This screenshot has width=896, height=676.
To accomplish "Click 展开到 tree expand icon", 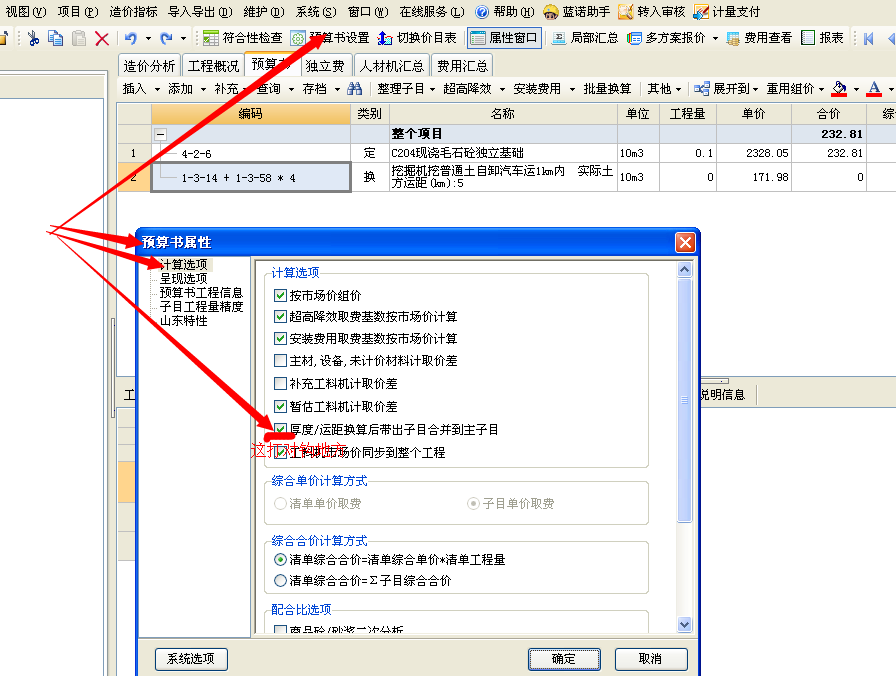I will 702,89.
